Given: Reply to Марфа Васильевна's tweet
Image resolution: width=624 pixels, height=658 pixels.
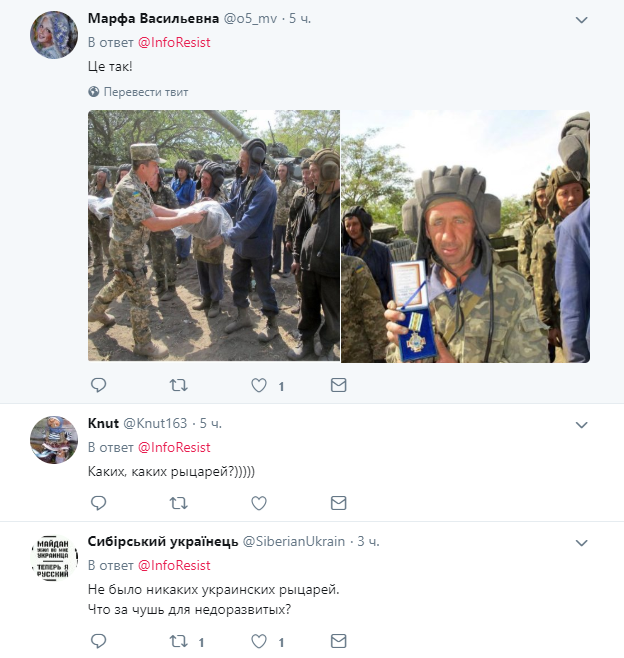Looking at the screenshot, I should pos(99,385).
